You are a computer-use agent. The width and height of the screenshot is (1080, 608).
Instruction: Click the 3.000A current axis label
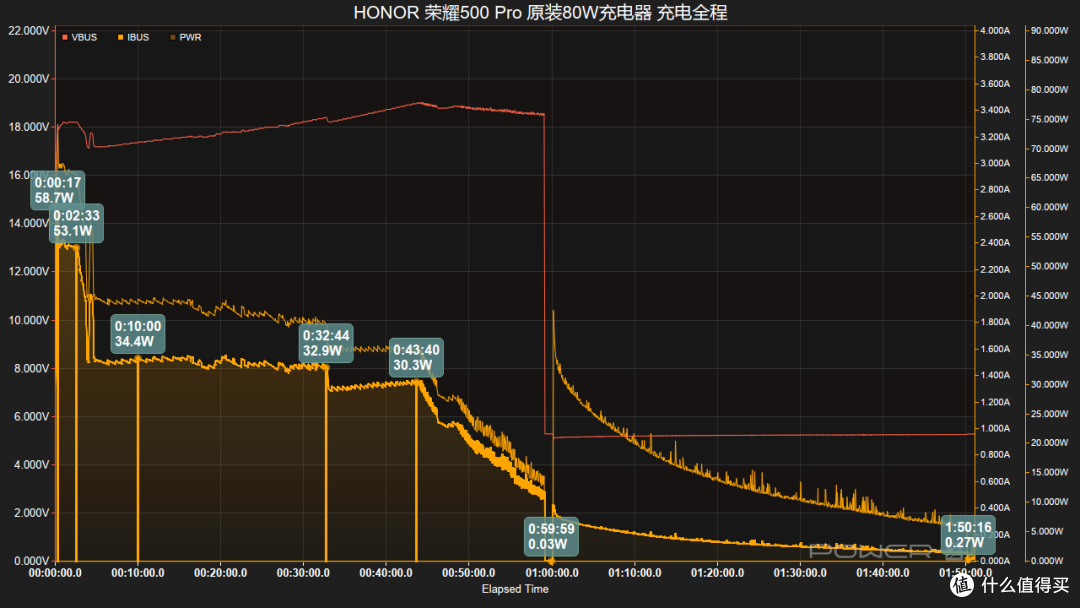pyautogui.click(x=995, y=163)
